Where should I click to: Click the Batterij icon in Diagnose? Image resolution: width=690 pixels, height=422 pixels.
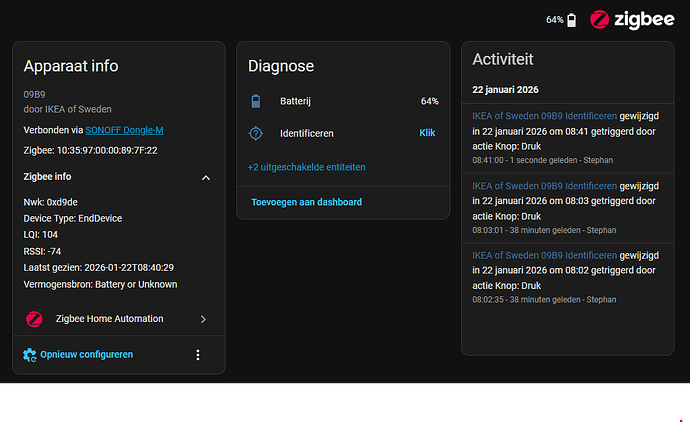click(x=255, y=101)
